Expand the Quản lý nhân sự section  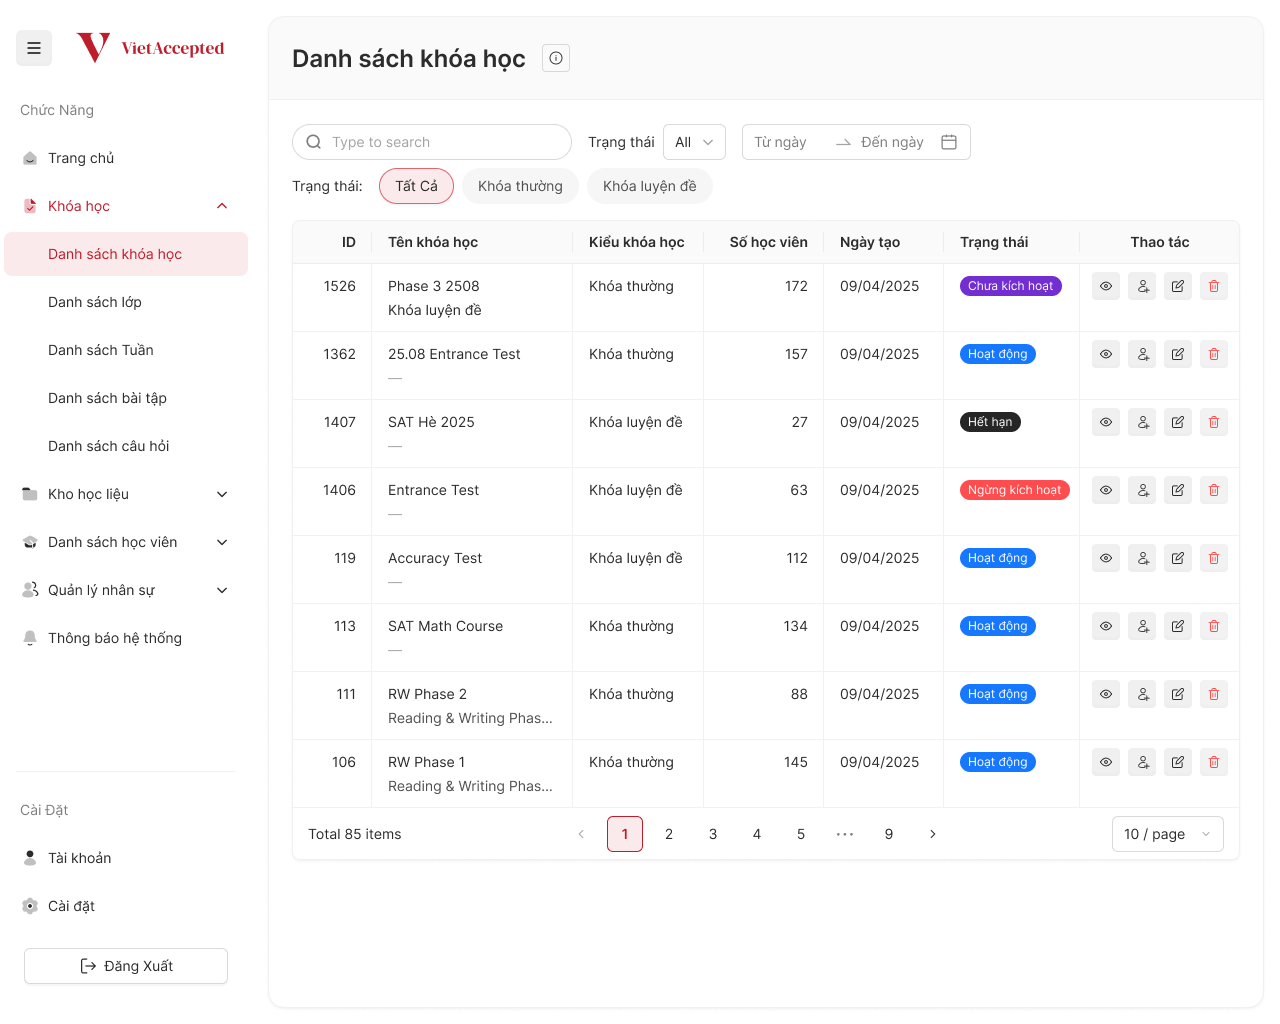[x=126, y=590]
